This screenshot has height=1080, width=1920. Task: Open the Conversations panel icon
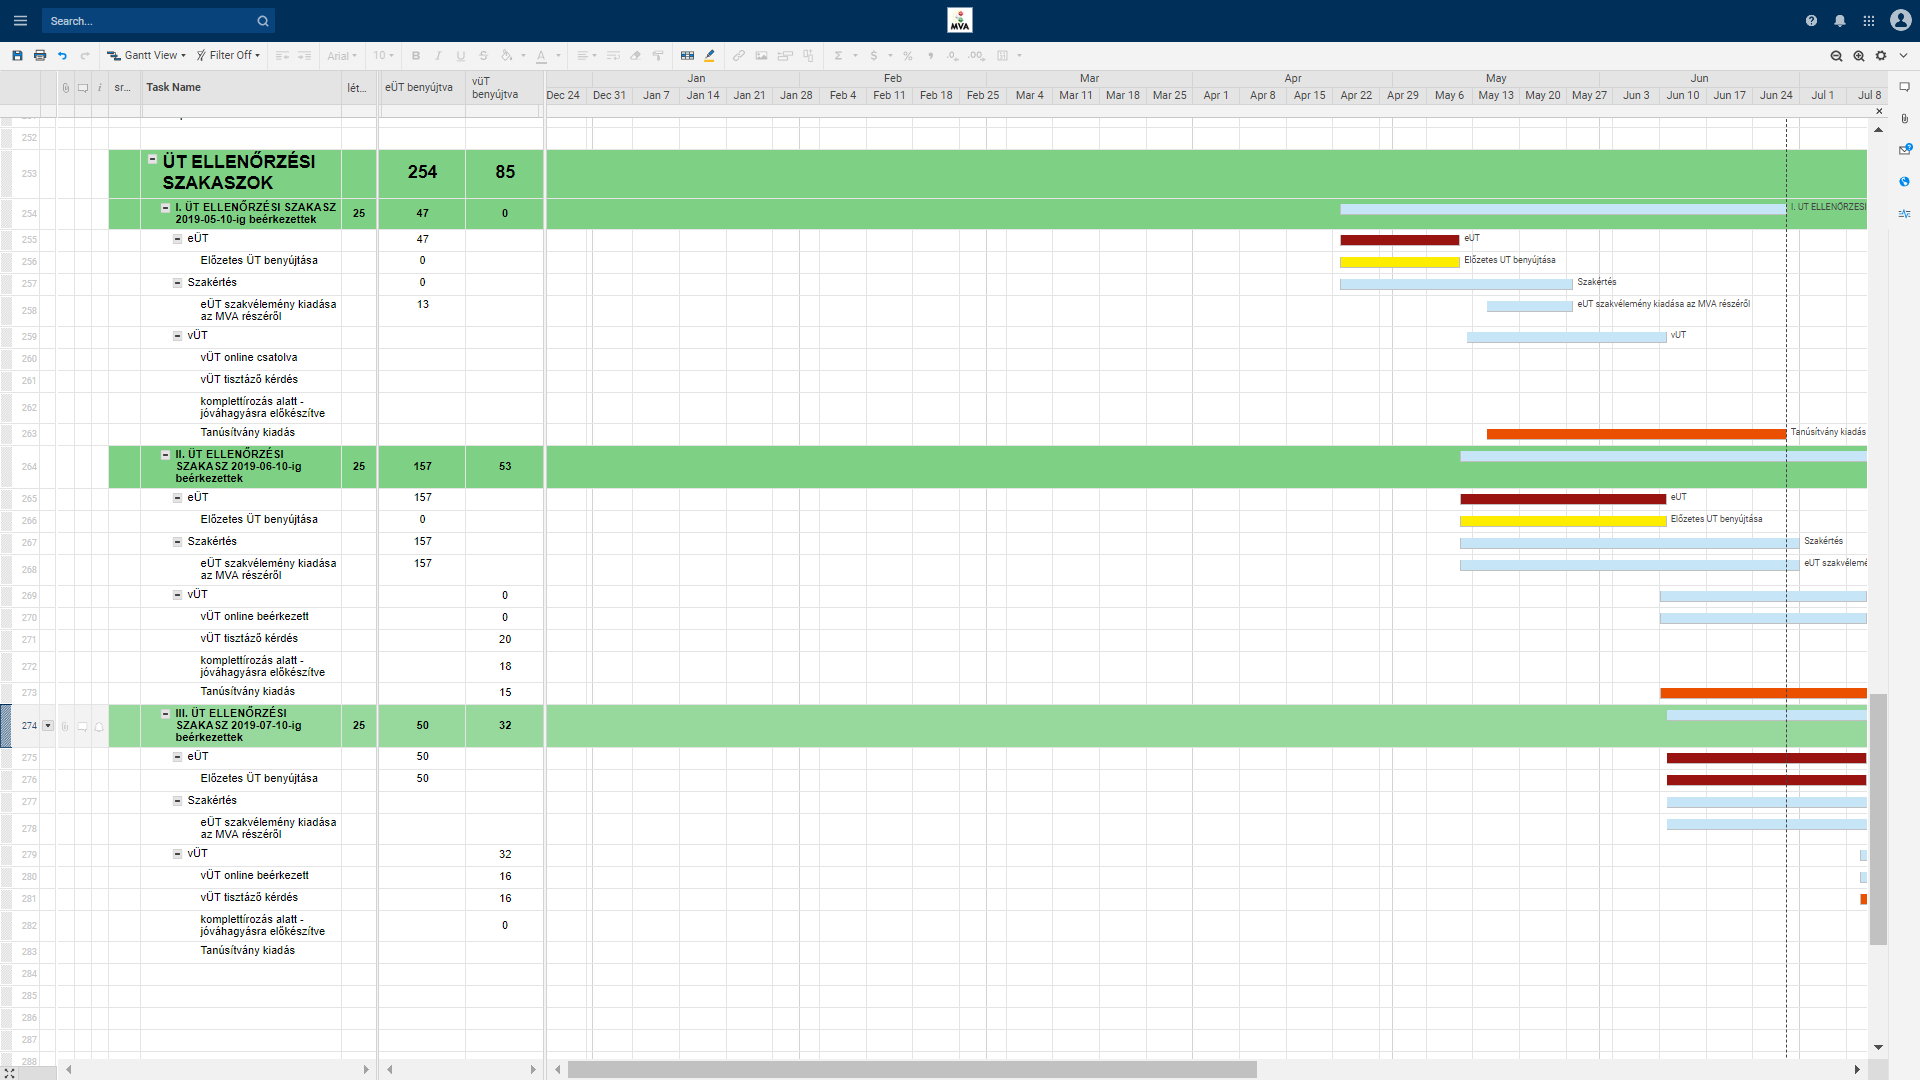point(1905,87)
